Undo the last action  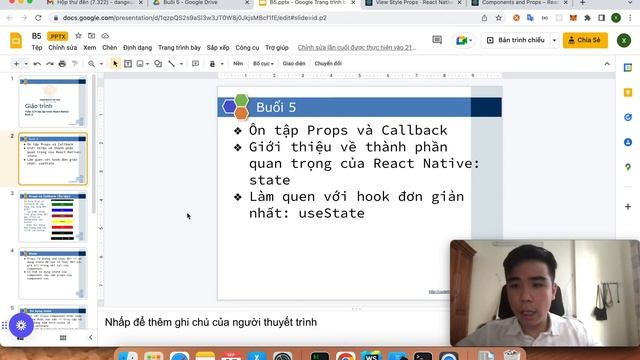[37, 64]
